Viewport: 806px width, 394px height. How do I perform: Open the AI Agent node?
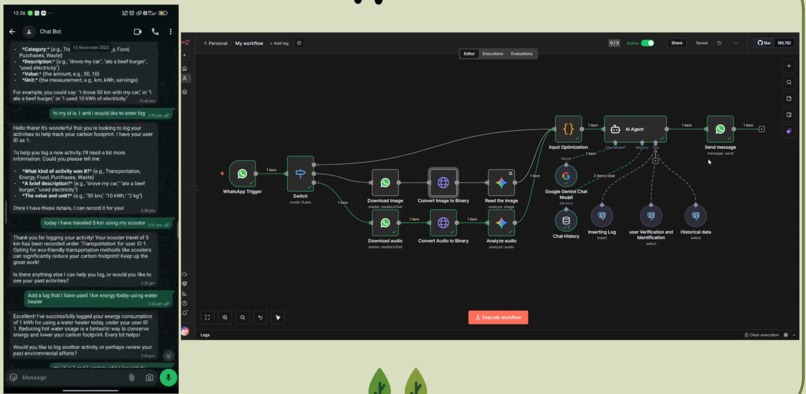(x=635, y=129)
